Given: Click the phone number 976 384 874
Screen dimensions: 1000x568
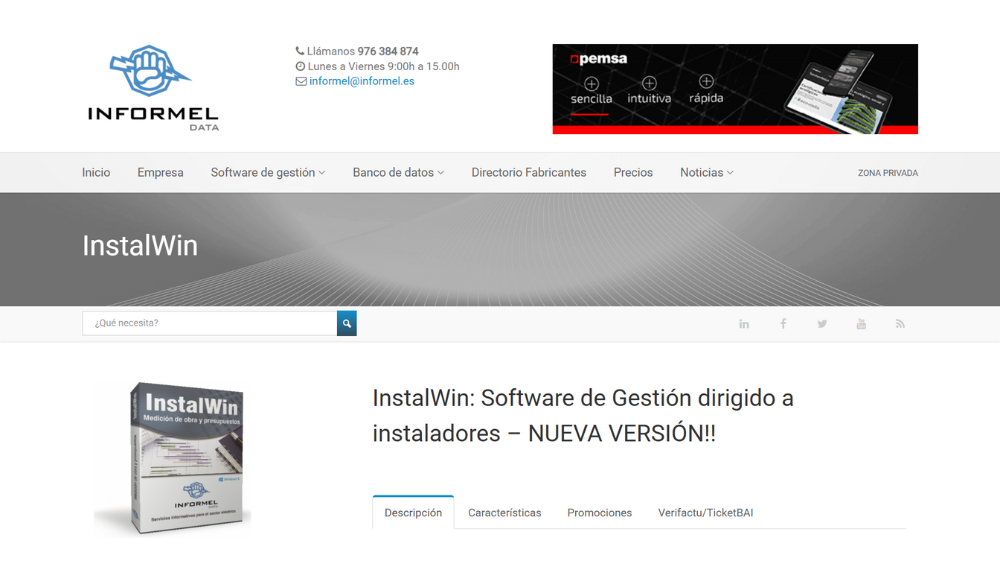Looking at the screenshot, I should (x=388, y=51).
